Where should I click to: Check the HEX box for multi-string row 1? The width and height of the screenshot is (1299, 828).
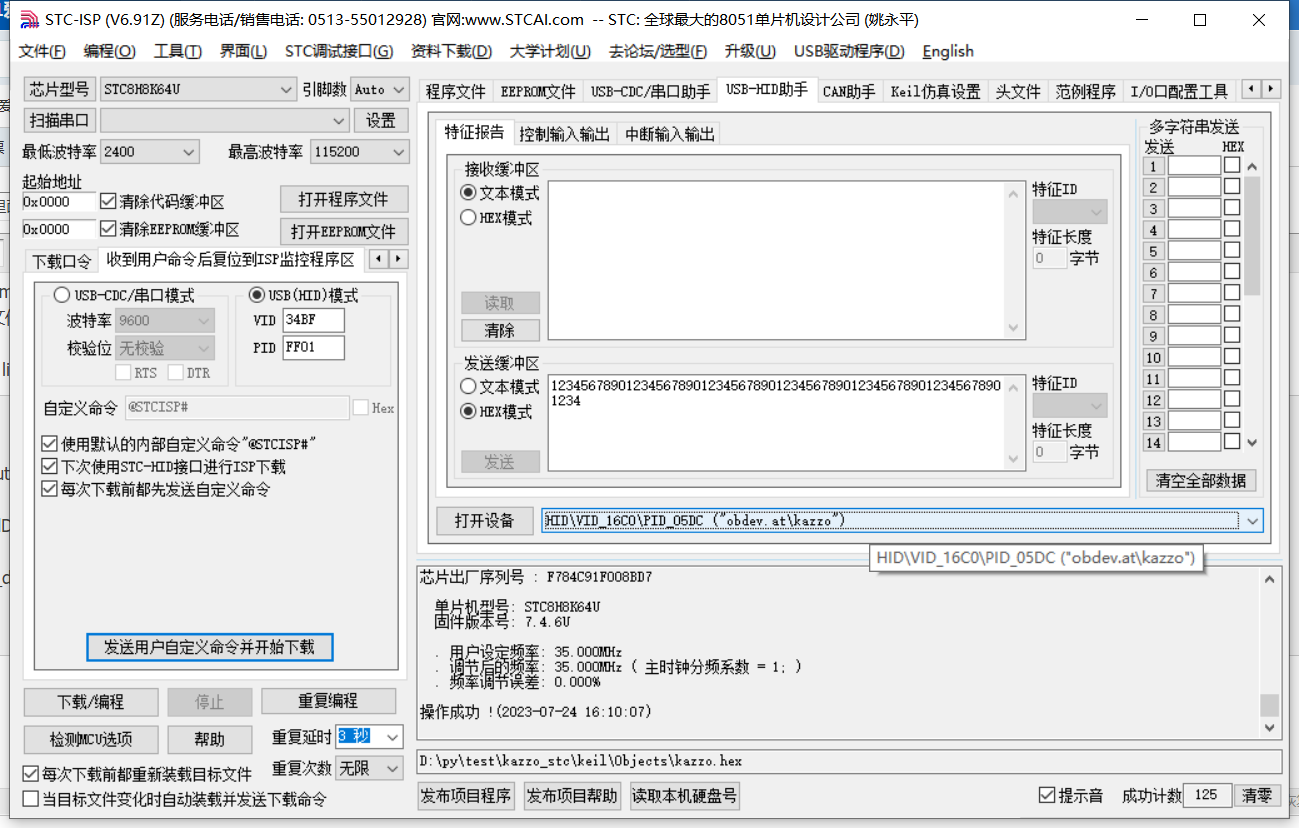click(1232, 165)
